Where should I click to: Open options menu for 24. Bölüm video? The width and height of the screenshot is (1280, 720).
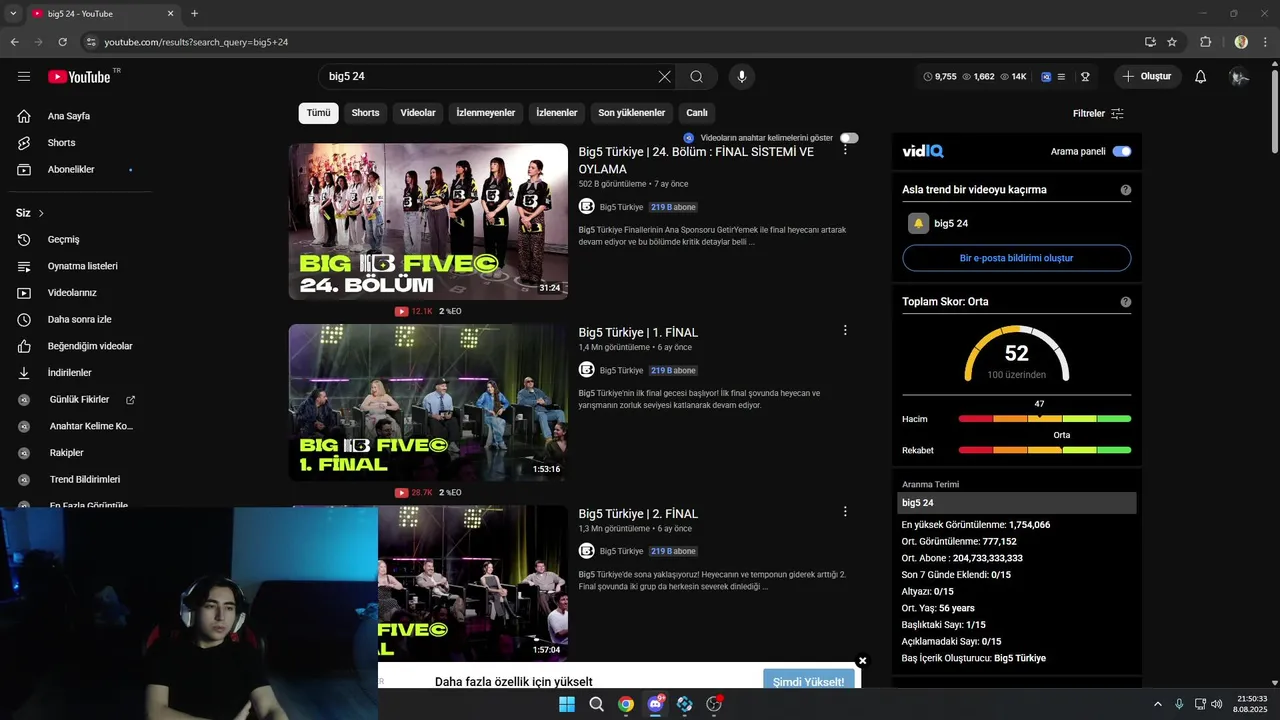tap(845, 149)
